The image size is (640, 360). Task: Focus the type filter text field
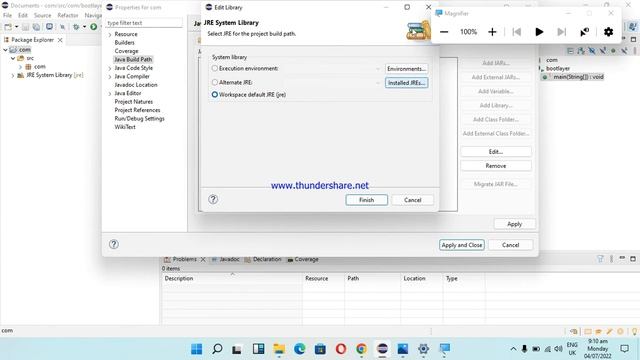pos(144,23)
